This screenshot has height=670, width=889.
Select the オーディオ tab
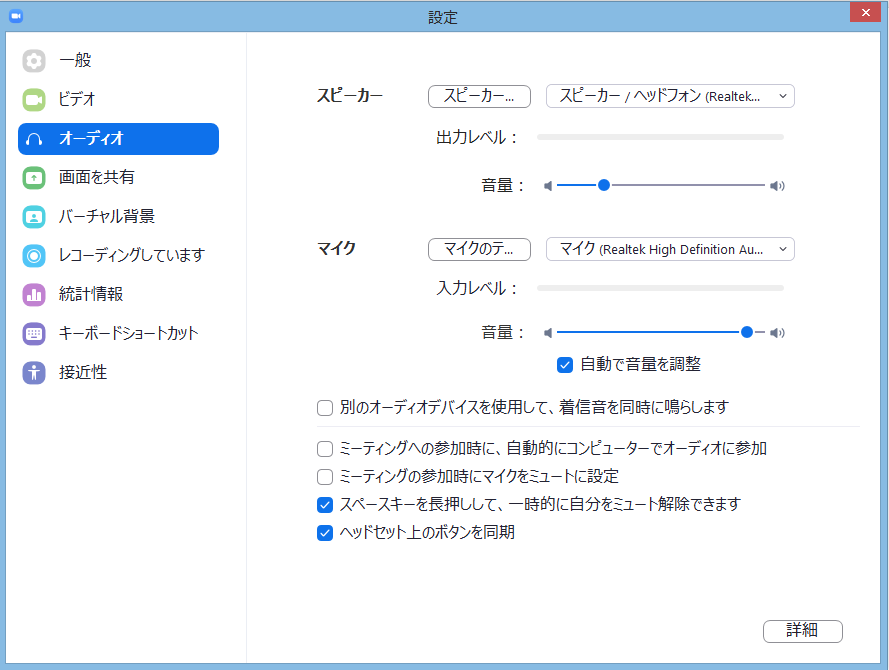[x=118, y=139]
